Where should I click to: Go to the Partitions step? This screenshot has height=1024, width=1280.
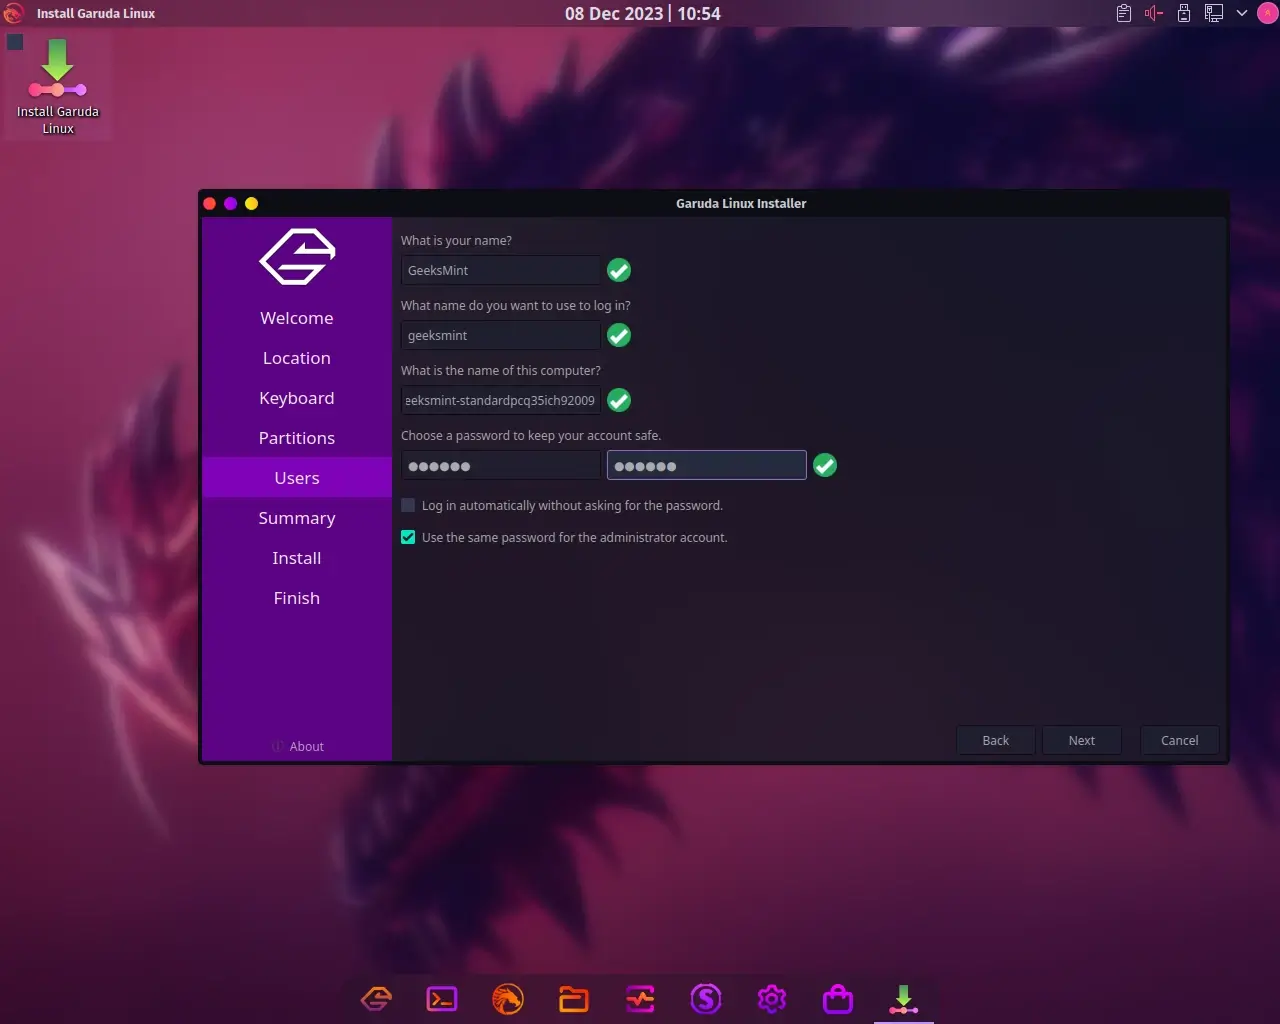tap(297, 438)
